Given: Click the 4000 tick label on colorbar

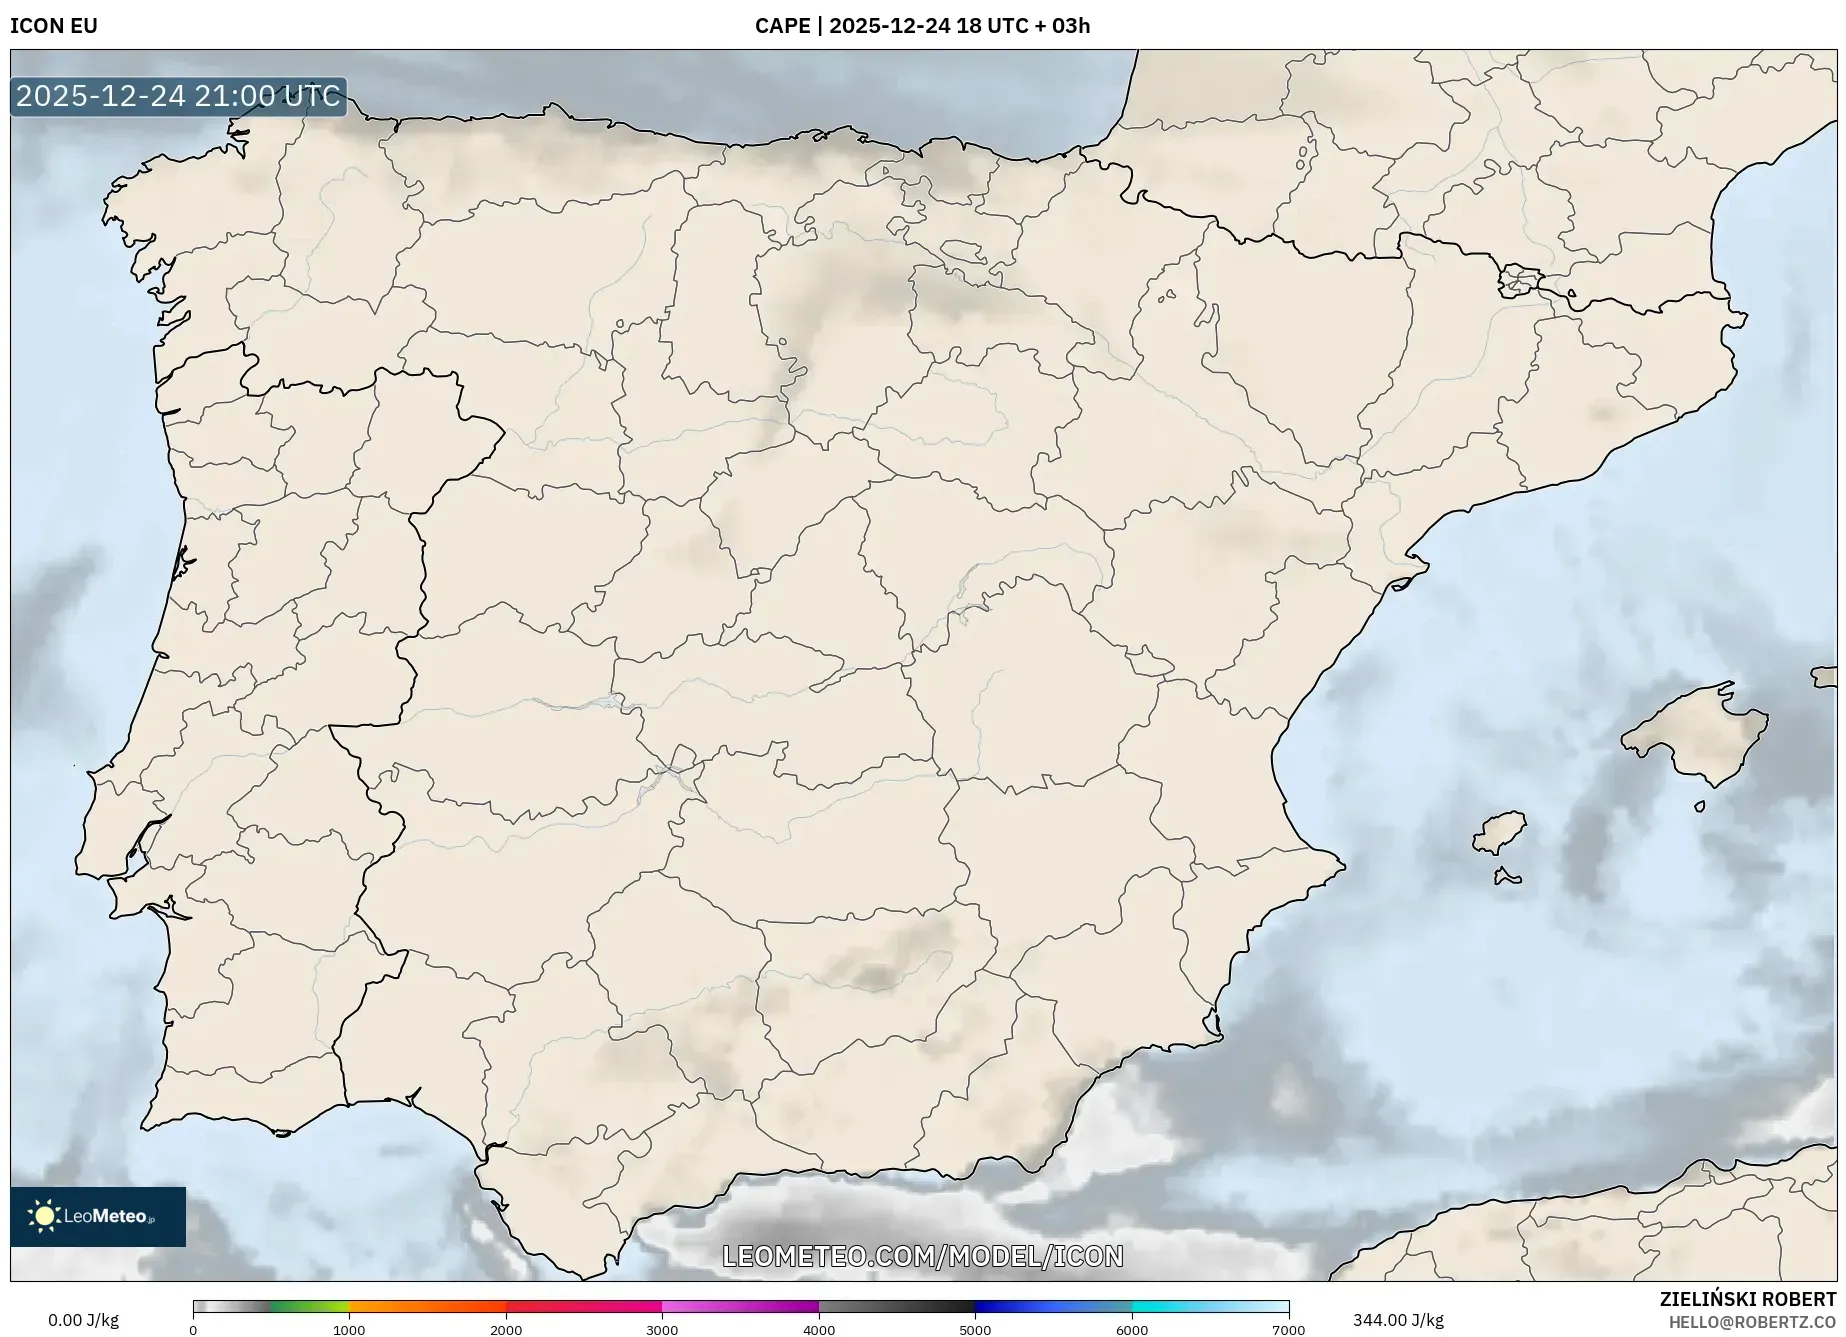Looking at the screenshot, I should [x=819, y=1330].
